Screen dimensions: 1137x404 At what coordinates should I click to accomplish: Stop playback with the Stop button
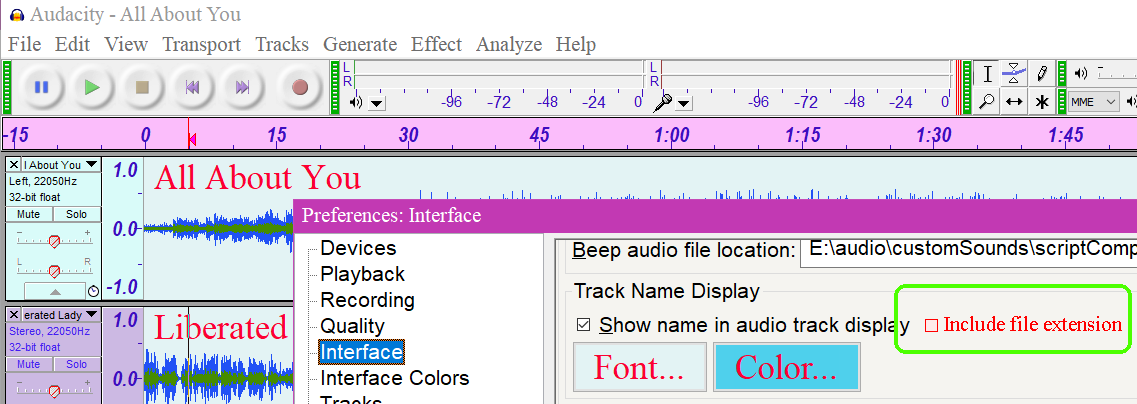click(x=142, y=88)
